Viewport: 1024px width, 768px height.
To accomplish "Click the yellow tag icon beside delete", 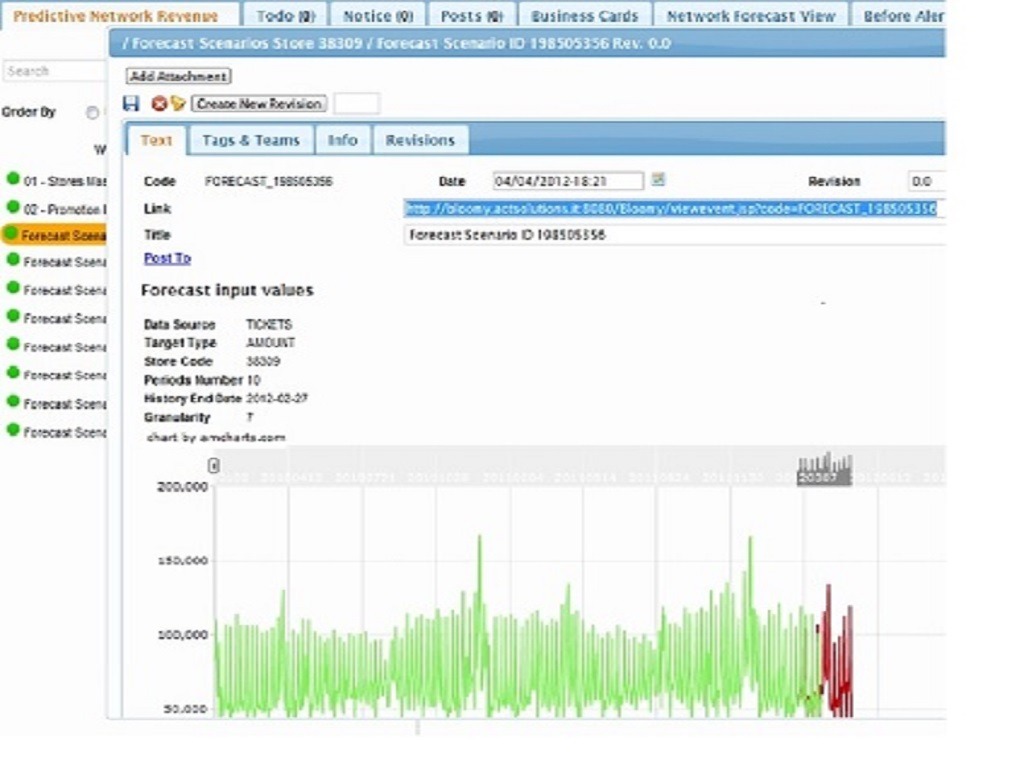I will tap(178, 103).
